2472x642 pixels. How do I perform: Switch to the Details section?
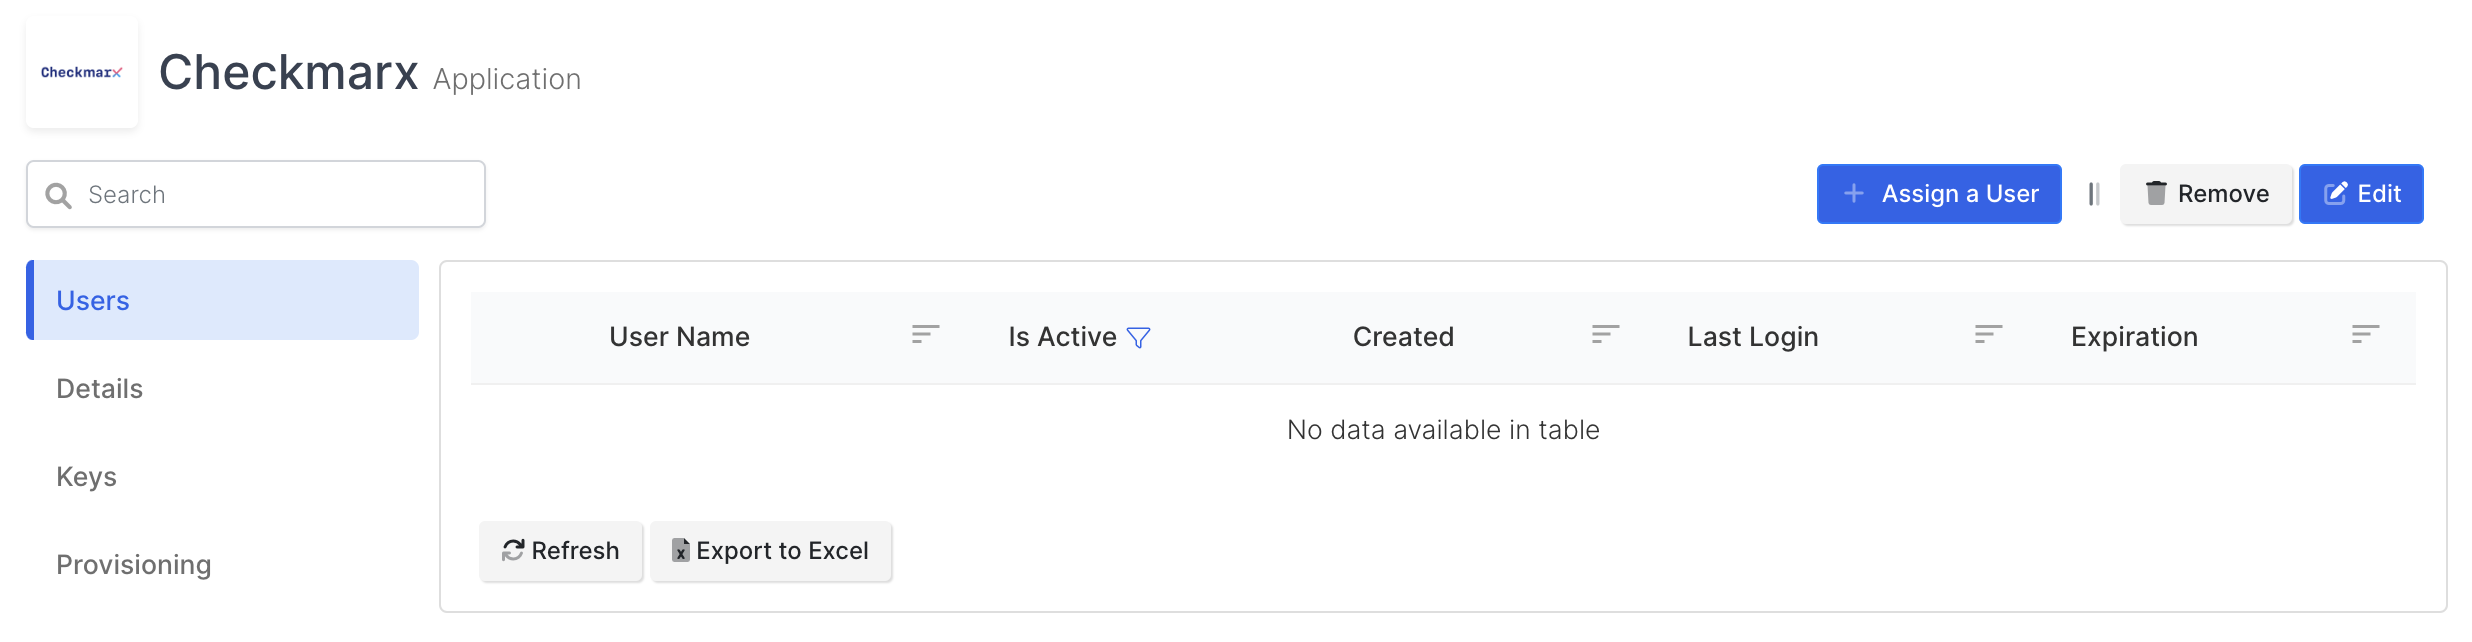(100, 388)
